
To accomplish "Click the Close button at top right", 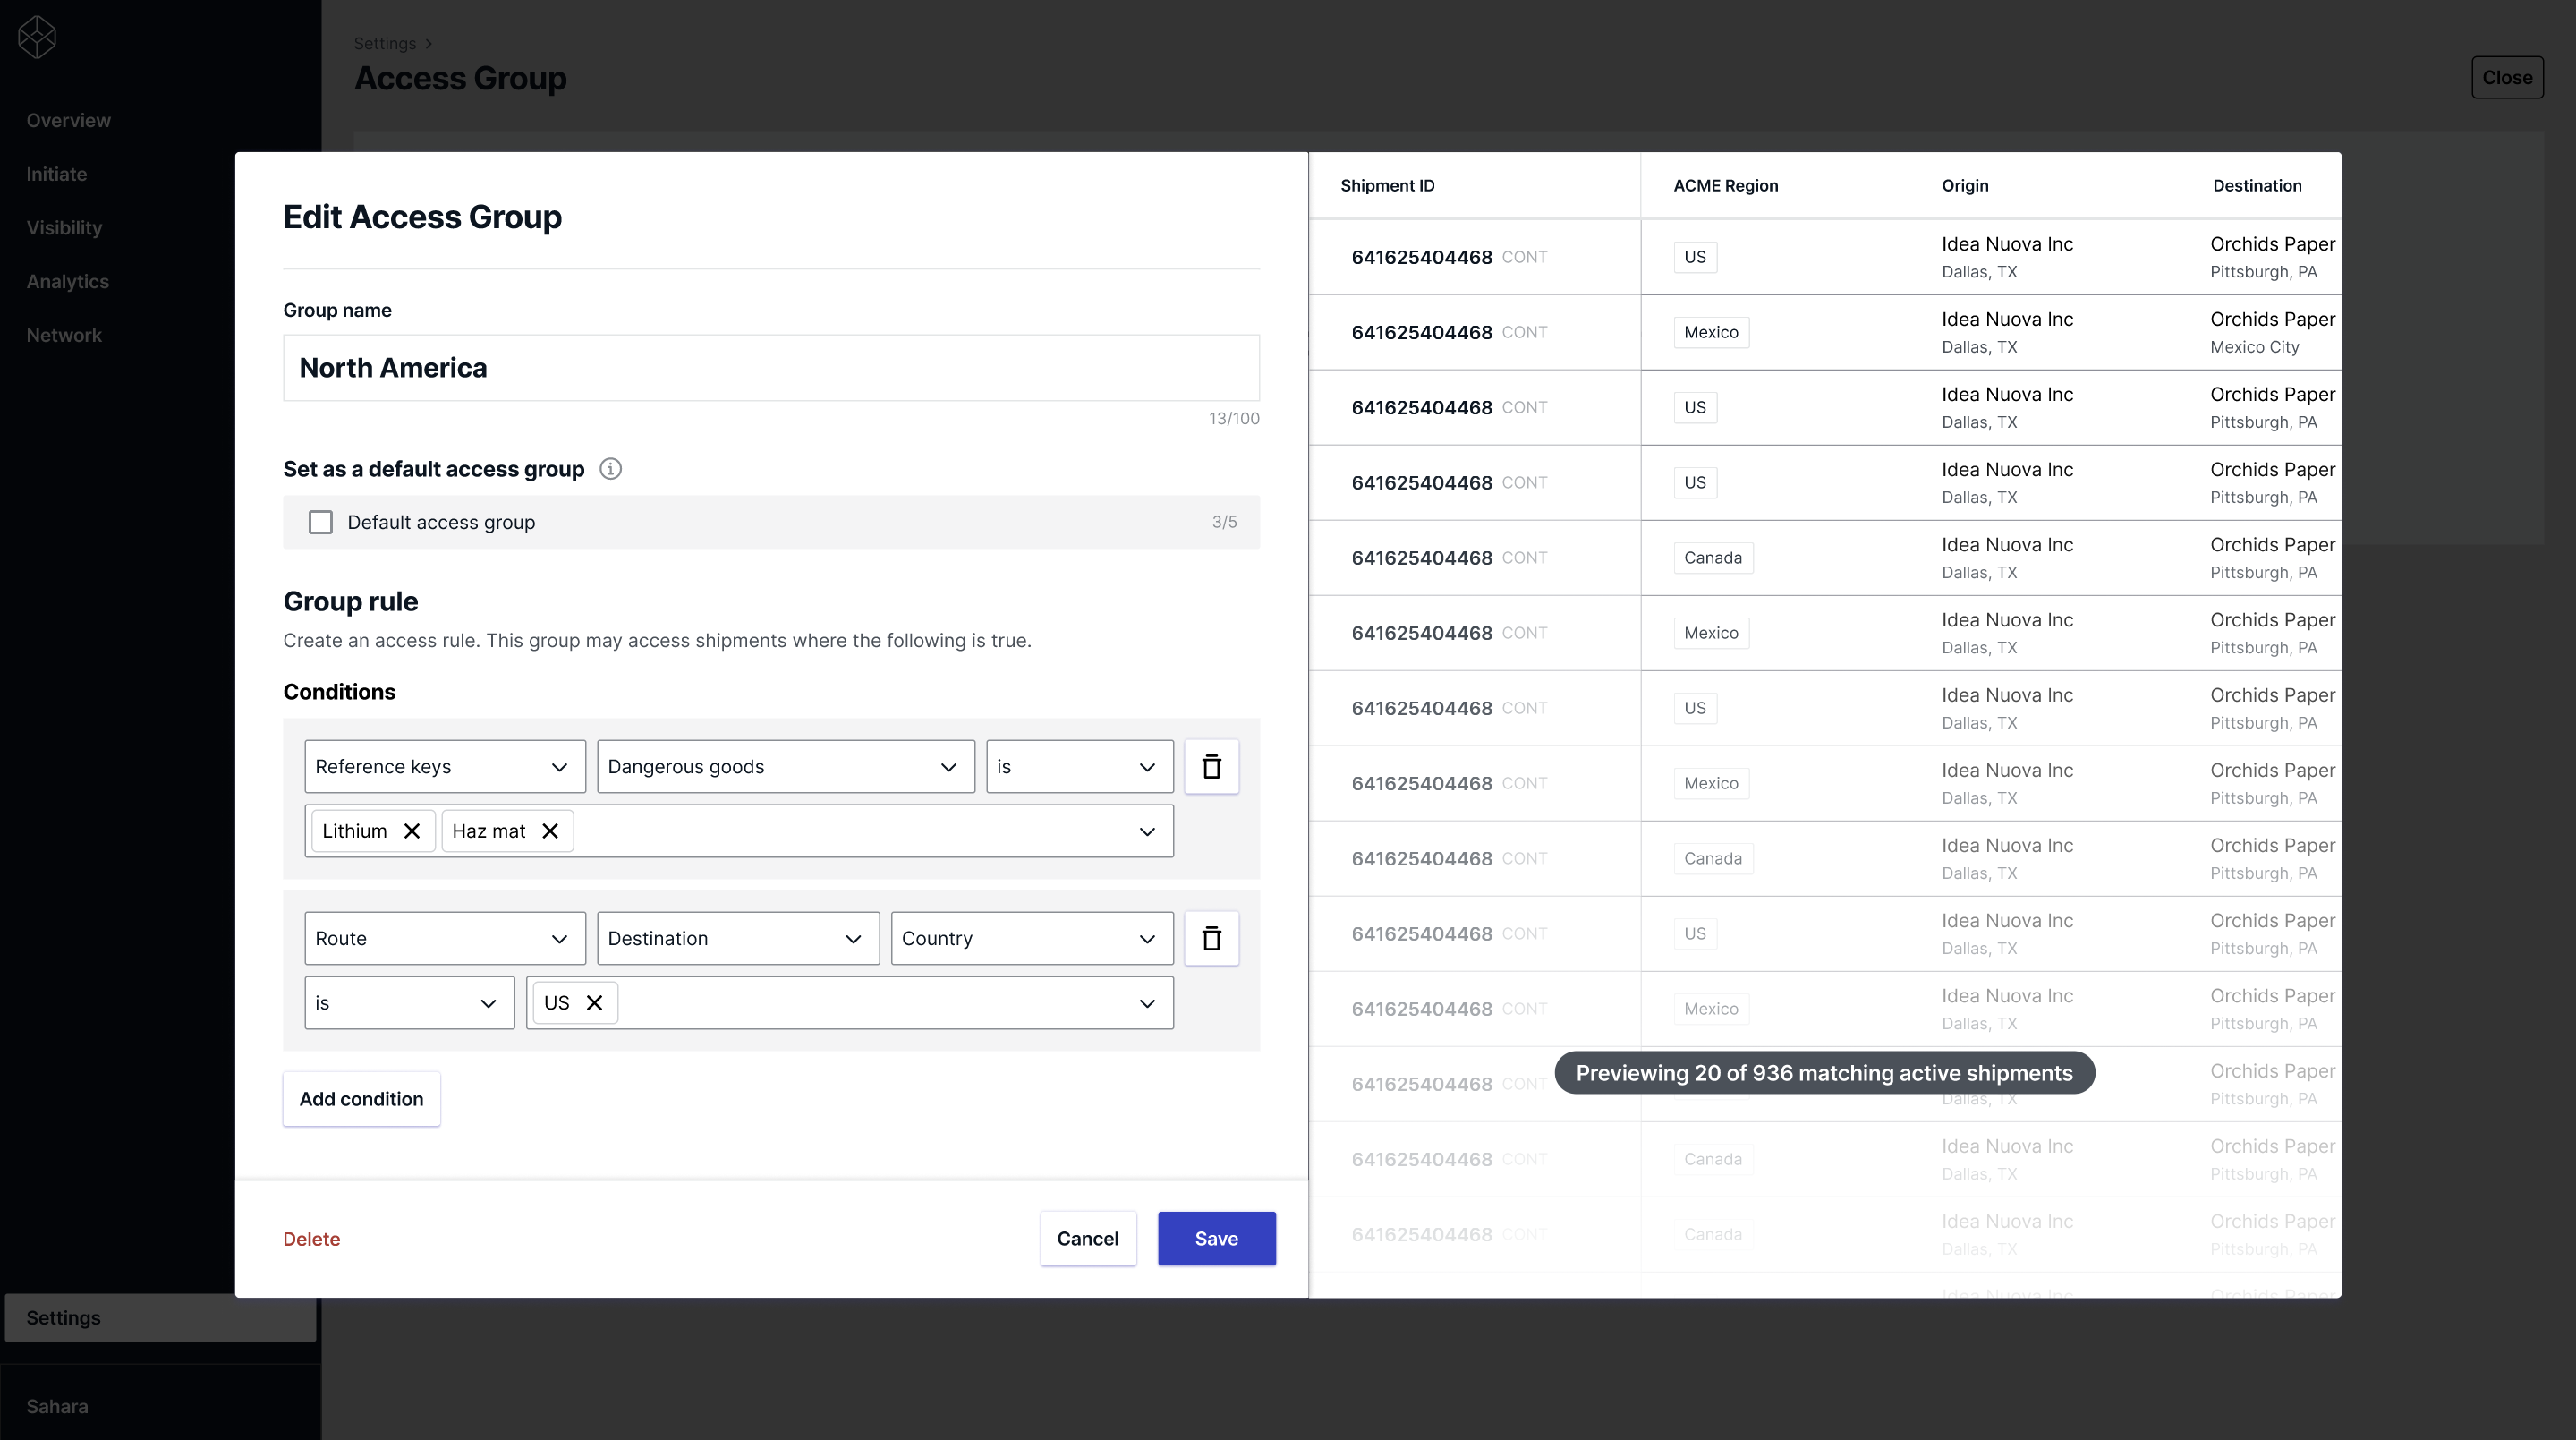I will (2507, 77).
